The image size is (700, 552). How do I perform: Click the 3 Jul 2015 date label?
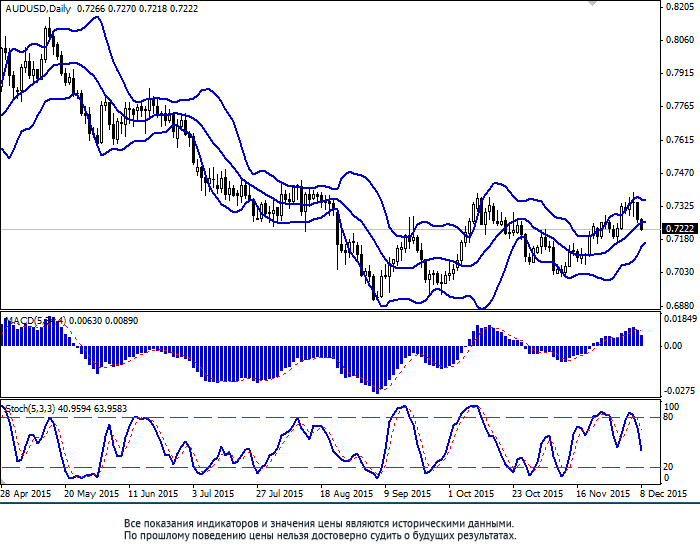tap(213, 494)
